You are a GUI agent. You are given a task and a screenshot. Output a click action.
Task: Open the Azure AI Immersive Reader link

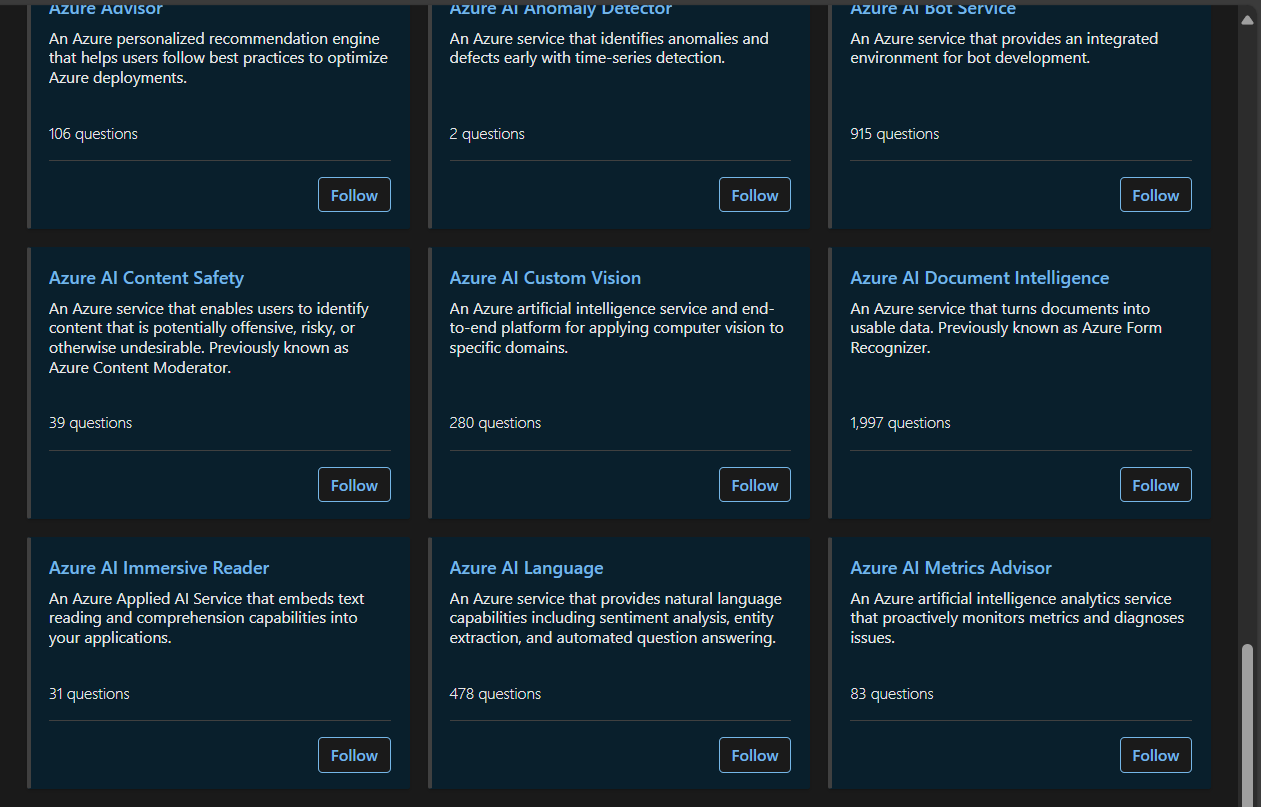[159, 568]
